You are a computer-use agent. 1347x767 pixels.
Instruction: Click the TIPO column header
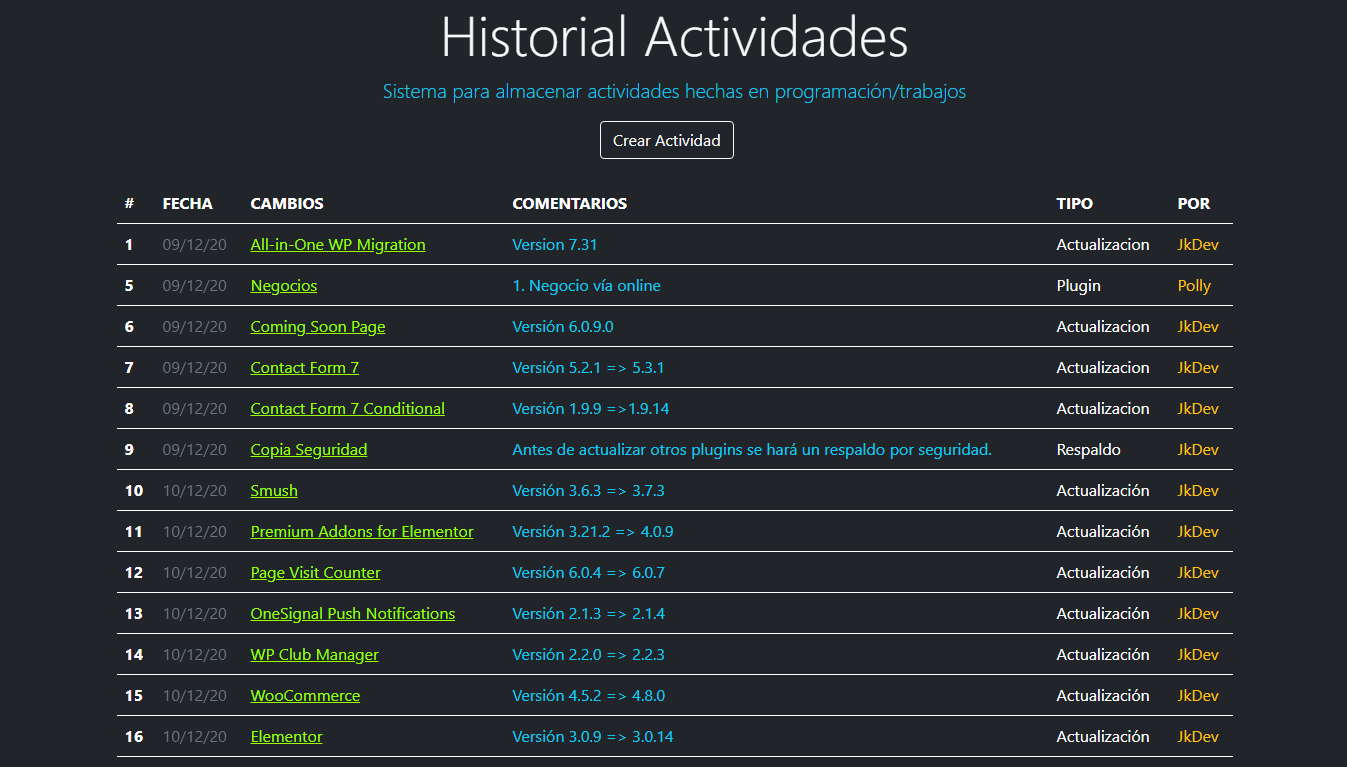pyautogui.click(x=1075, y=204)
